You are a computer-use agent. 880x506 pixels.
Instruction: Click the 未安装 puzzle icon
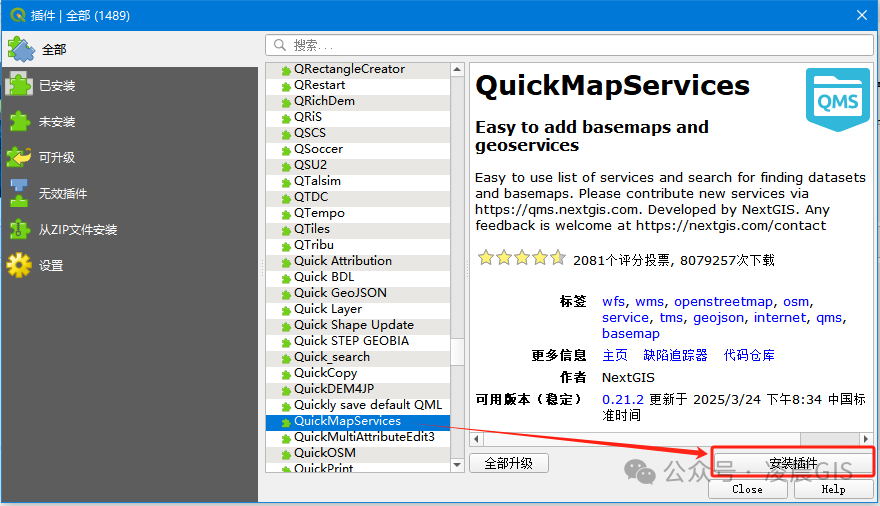point(19,121)
